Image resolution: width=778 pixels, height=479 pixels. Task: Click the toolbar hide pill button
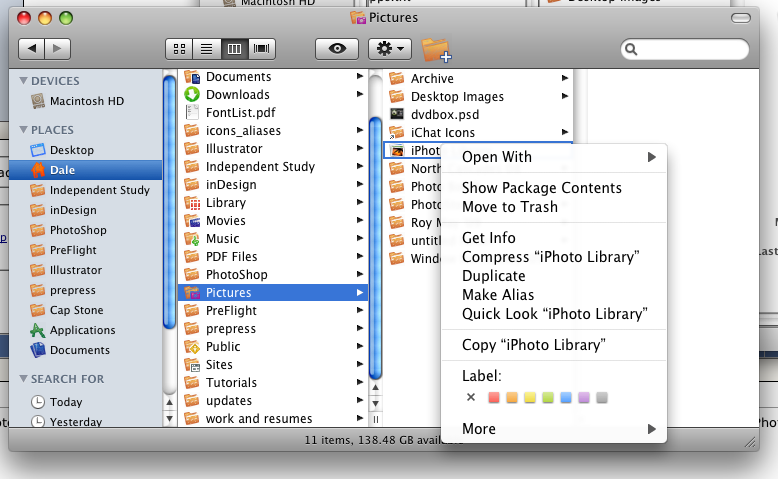pyautogui.click(x=741, y=18)
